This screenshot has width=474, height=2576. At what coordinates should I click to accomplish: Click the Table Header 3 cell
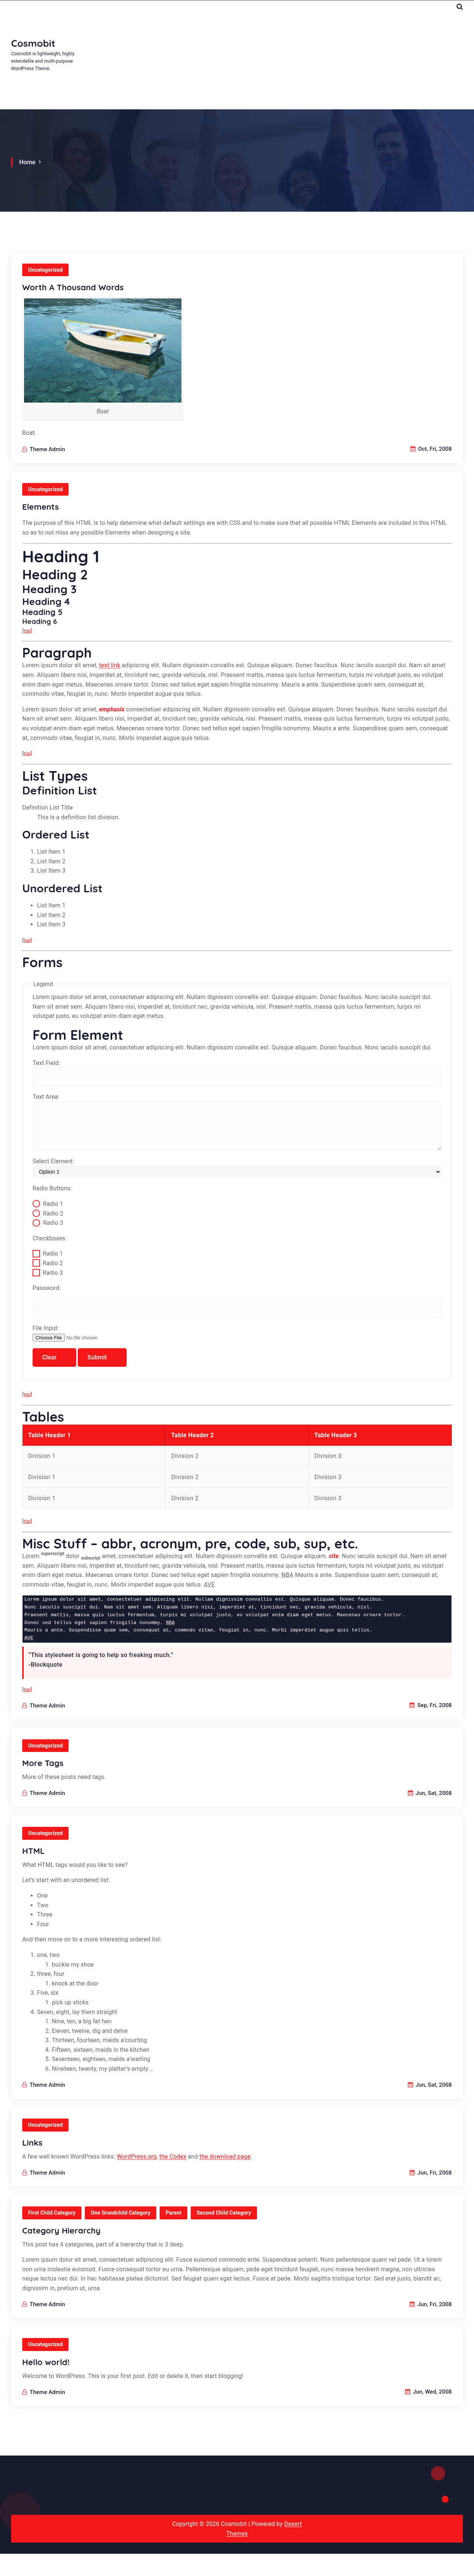tap(380, 1435)
